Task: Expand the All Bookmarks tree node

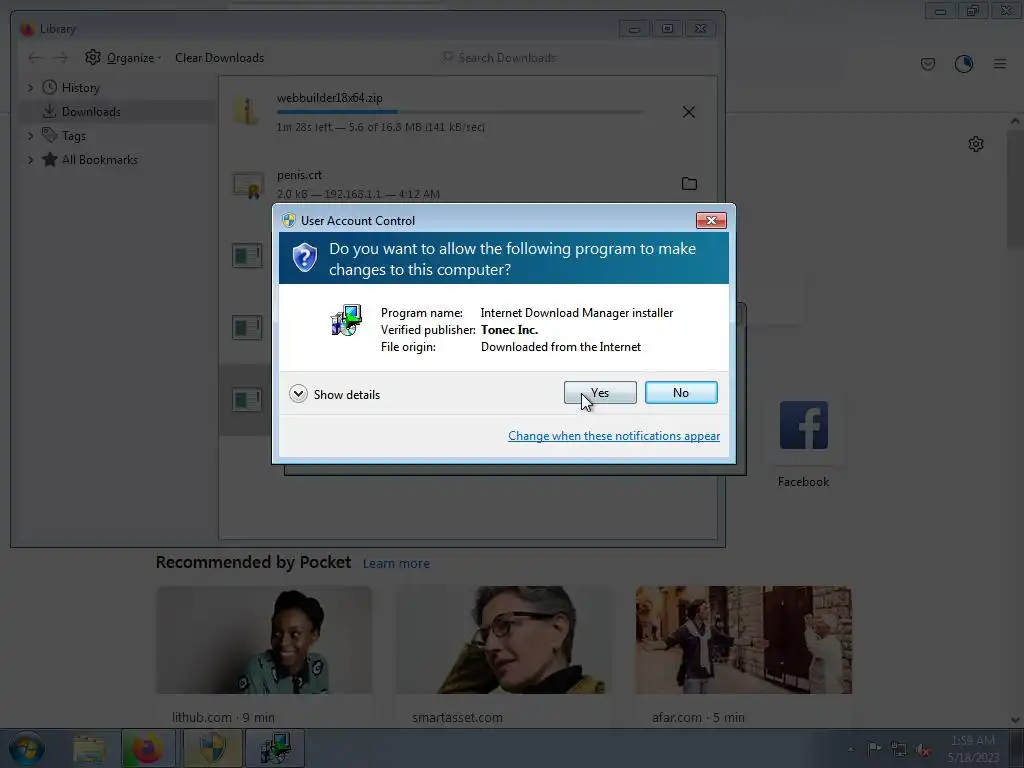Action: (x=30, y=160)
